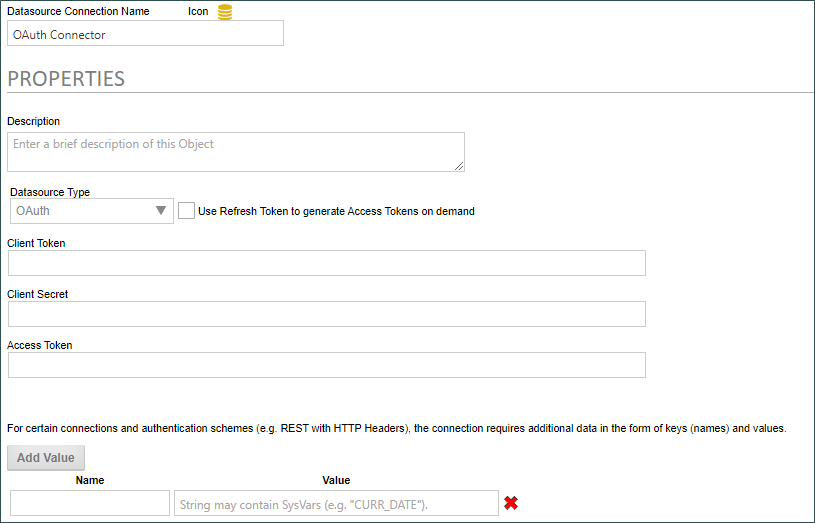Click the 'Client Token' label

click(x=36, y=243)
